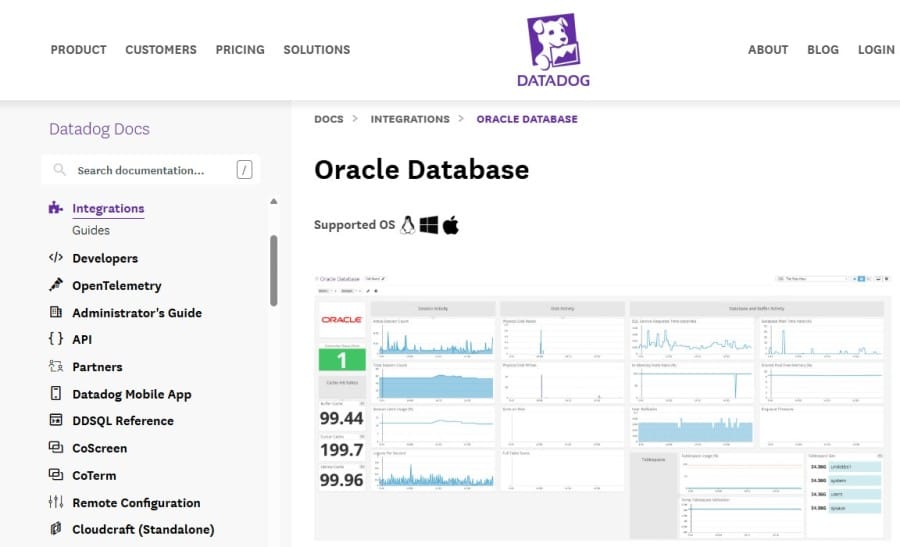Open the Oracle Database dashboard screenshot
The image size is (900, 547).
pyautogui.click(x=602, y=405)
